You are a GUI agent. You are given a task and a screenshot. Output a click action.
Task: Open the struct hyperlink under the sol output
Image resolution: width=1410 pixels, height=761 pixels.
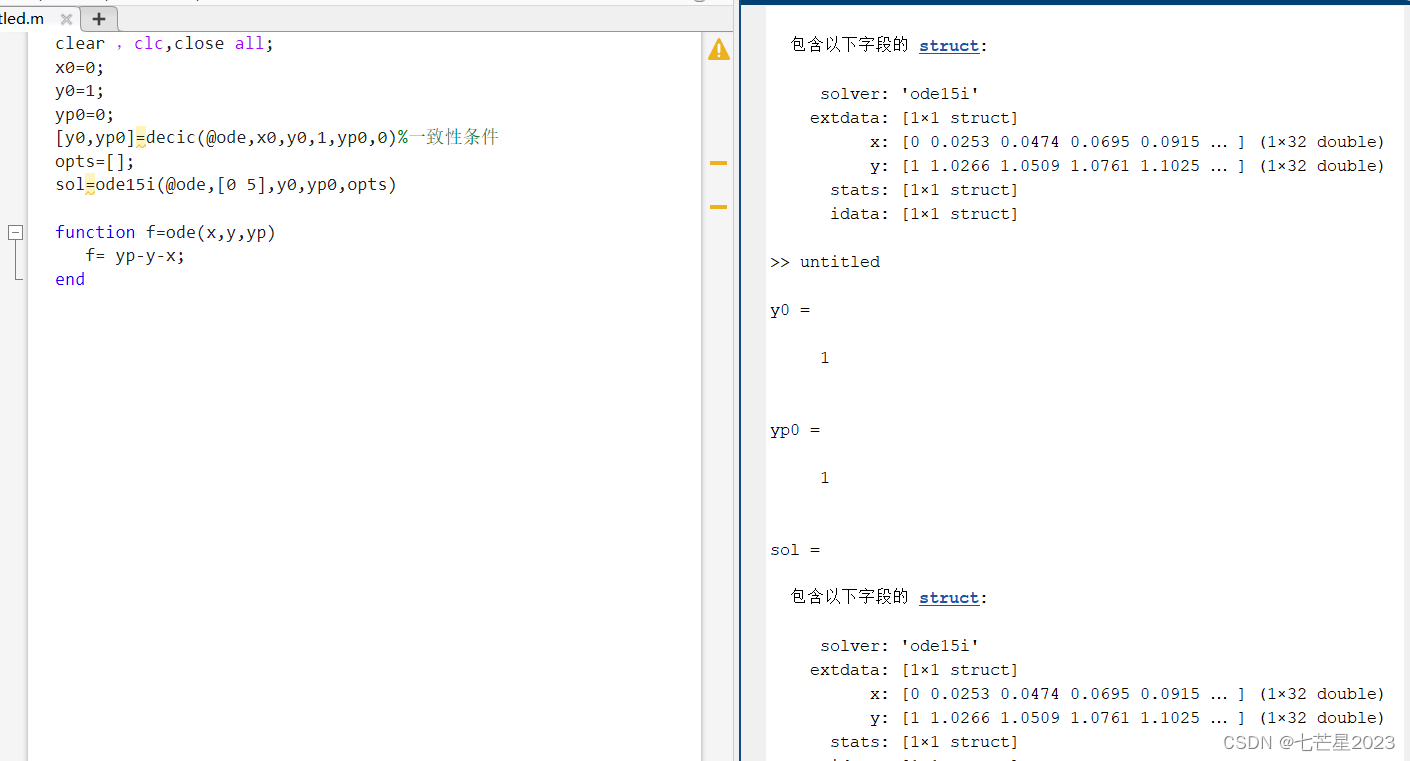click(x=948, y=597)
